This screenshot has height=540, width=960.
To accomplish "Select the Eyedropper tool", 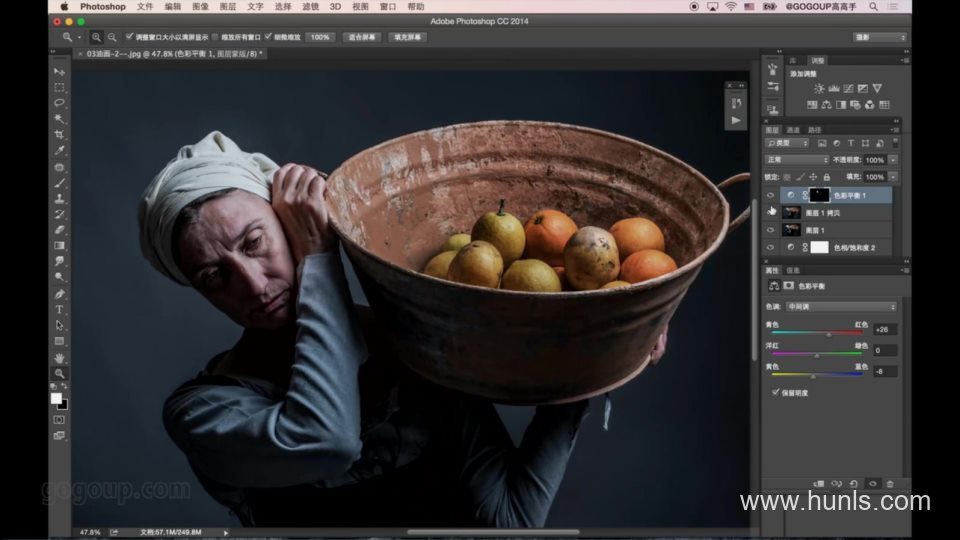I will click(x=59, y=151).
